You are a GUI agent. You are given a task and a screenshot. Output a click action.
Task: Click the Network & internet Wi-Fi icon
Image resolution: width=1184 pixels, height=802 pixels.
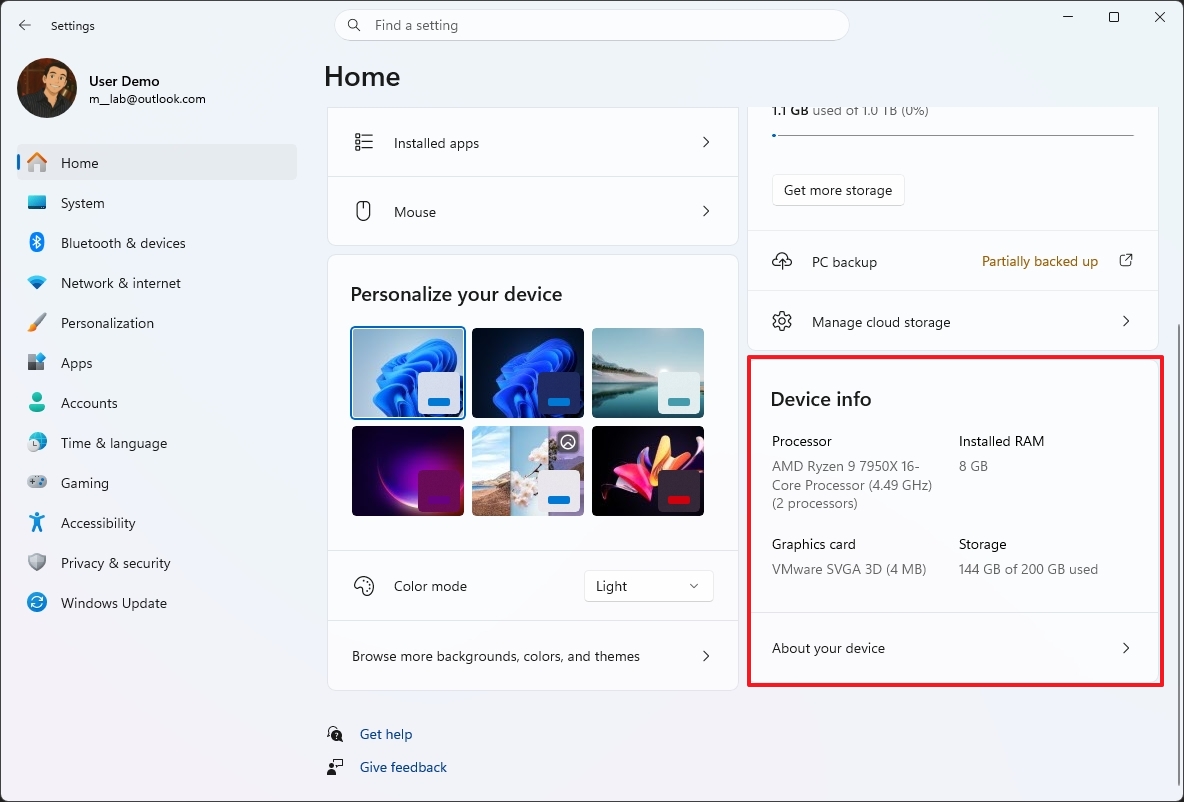[37, 283]
